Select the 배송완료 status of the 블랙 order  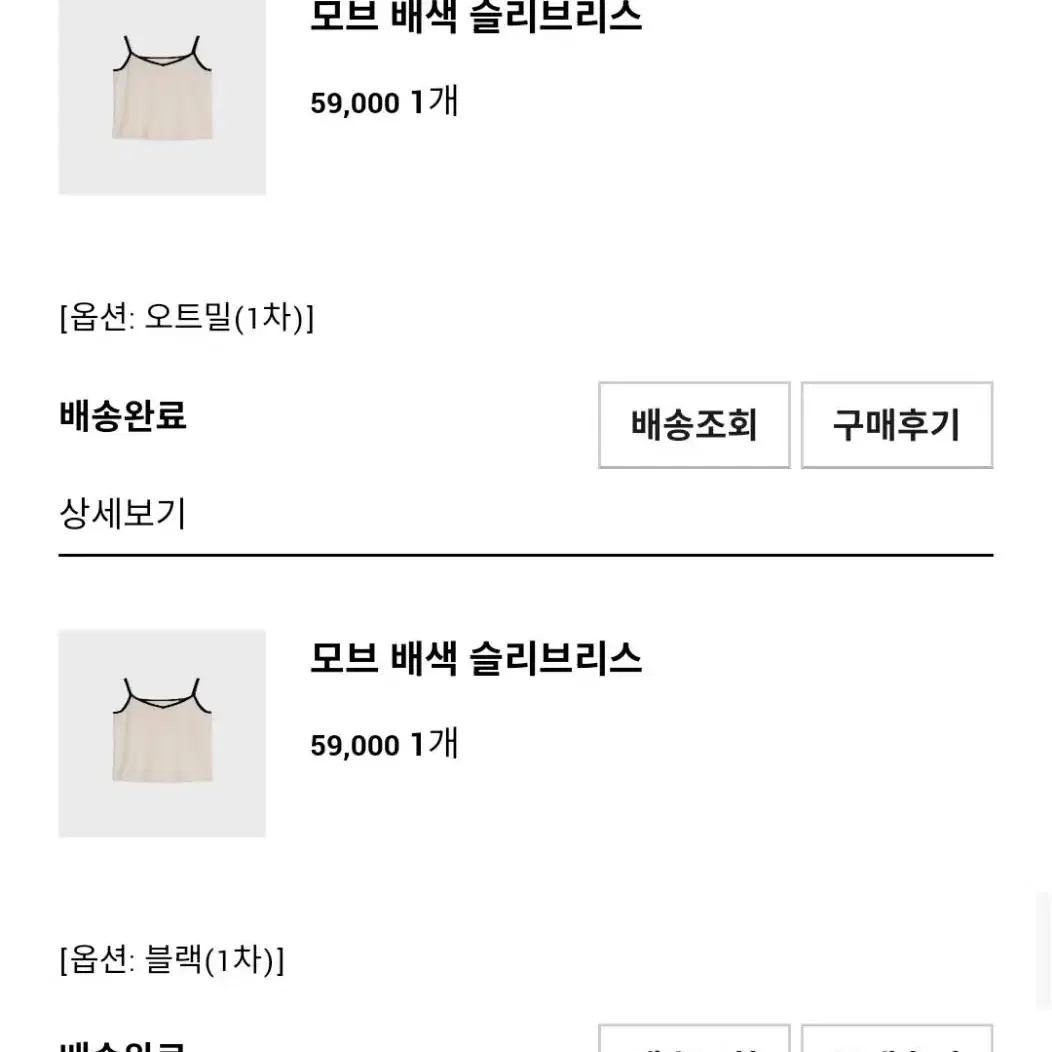tap(123, 1046)
